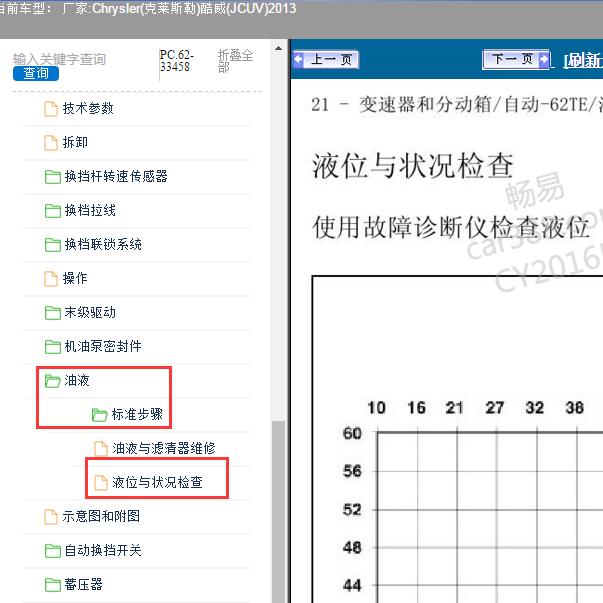Click folder icon beside 自动换挡开关
603x603 pixels.
coord(53,551)
